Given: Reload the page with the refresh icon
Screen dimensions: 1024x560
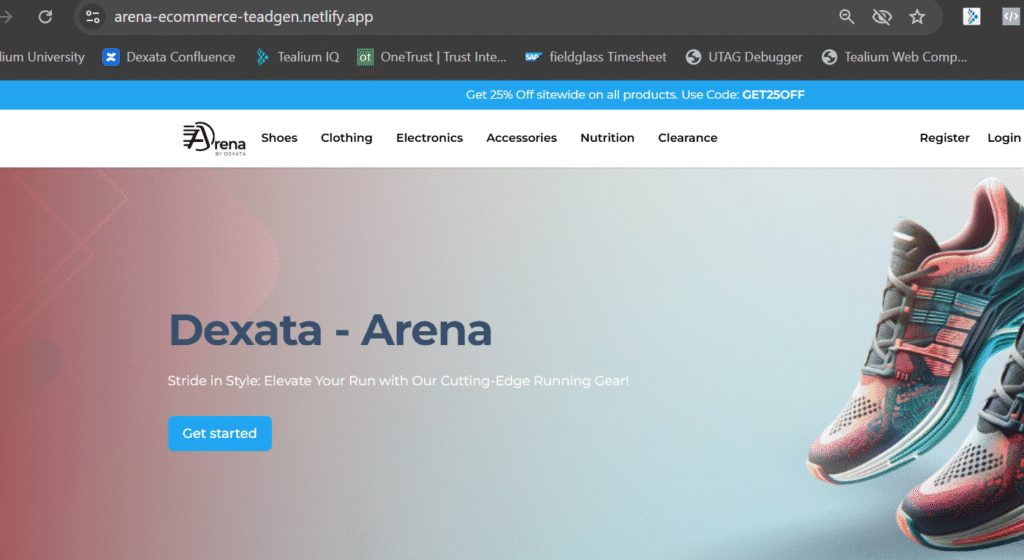Looking at the screenshot, I should point(45,17).
